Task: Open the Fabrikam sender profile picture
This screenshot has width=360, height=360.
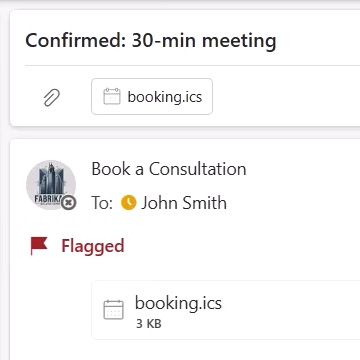Action: (51, 185)
